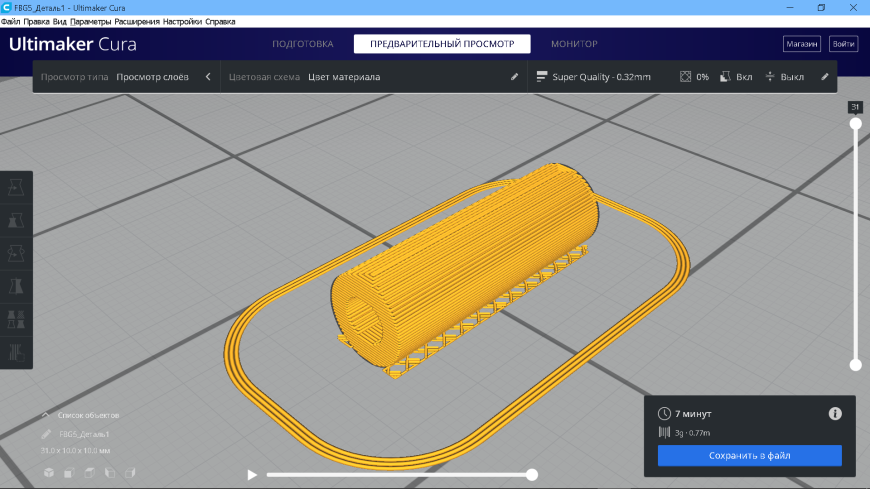
Task: Select FBG5_Деталь1 in object list
Action: pos(84,434)
